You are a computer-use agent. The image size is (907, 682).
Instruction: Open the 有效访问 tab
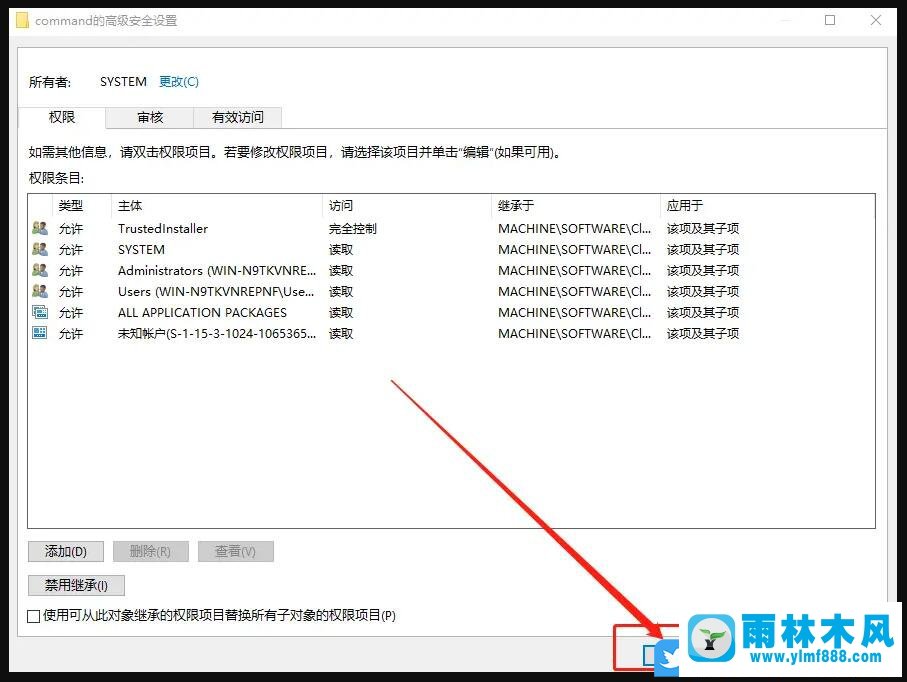click(238, 117)
